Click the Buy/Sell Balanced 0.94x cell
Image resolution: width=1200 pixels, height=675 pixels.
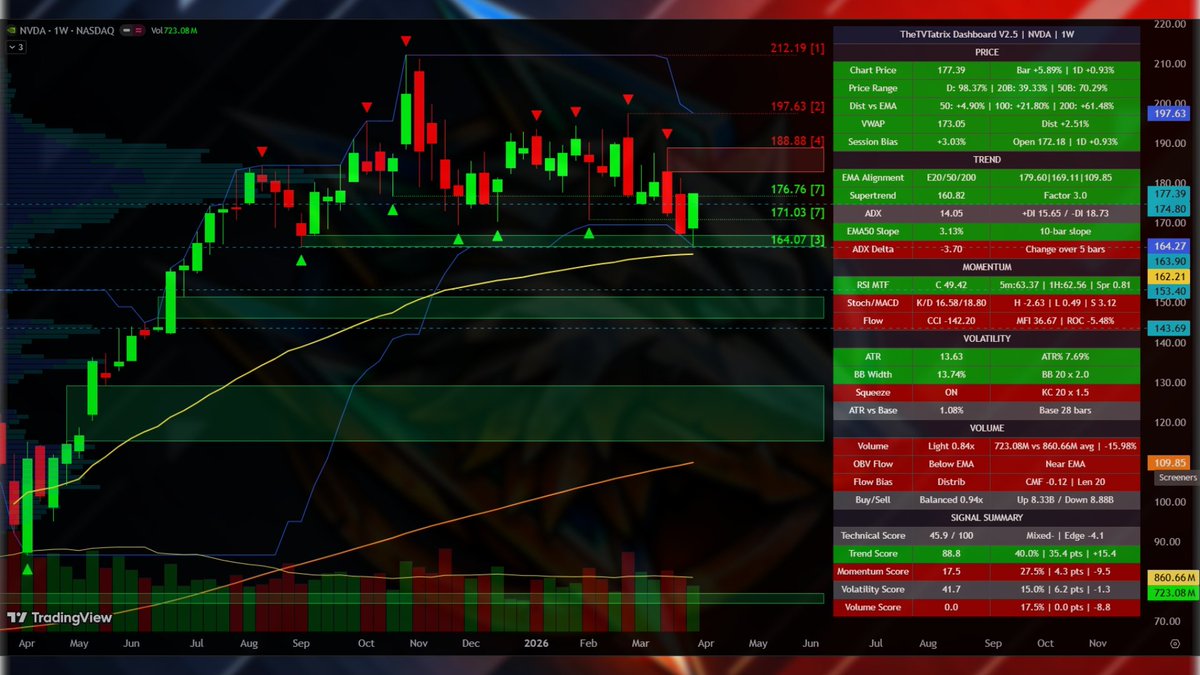pyautogui.click(x=951, y=499)
